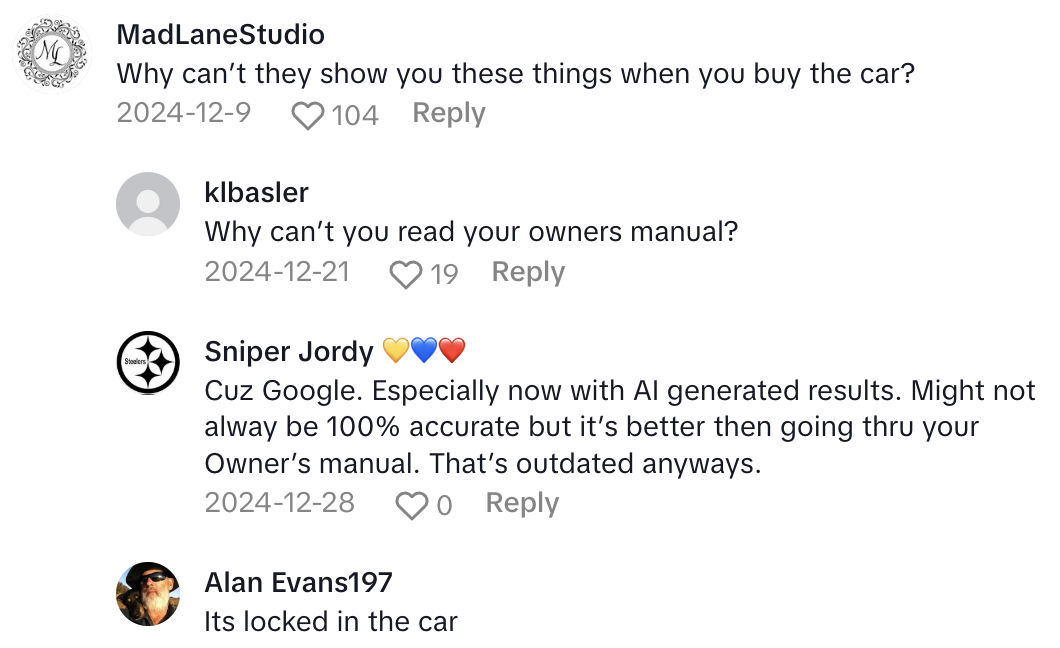The width and height of the screenshot is (1060, 648).
Task: Open the MadLaneStudio username link
Action: click(220, 35)
